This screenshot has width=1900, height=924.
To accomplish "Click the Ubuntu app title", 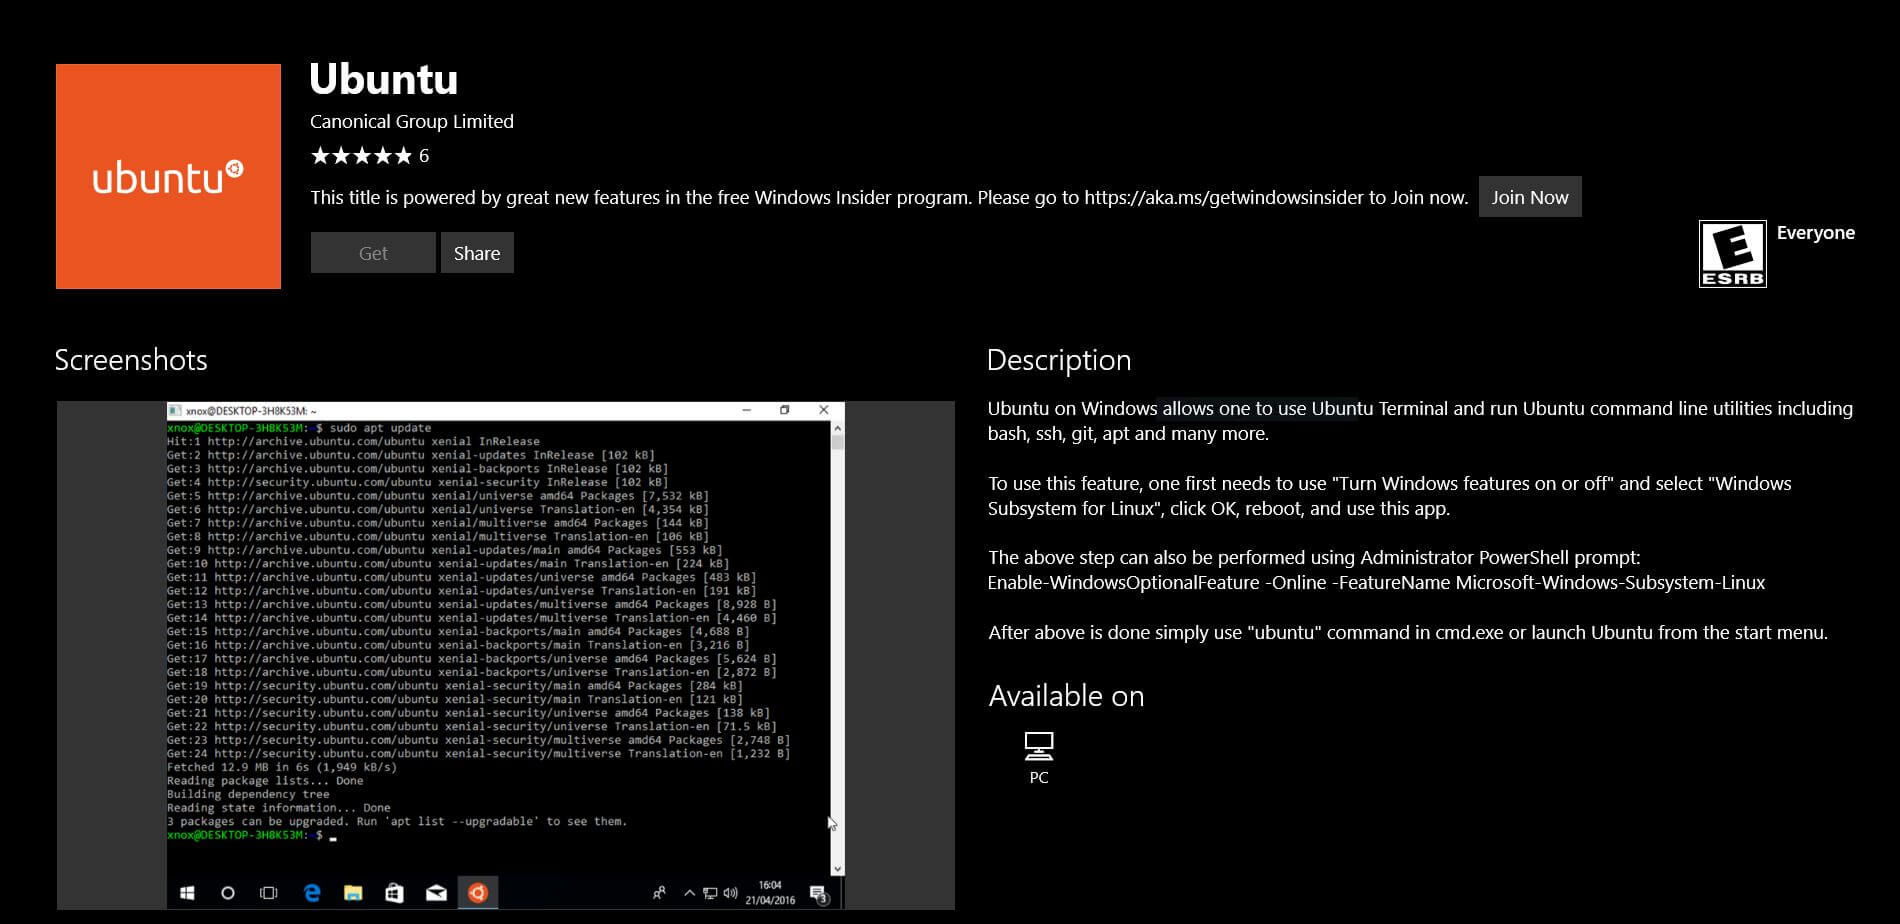I will (384, 79).
